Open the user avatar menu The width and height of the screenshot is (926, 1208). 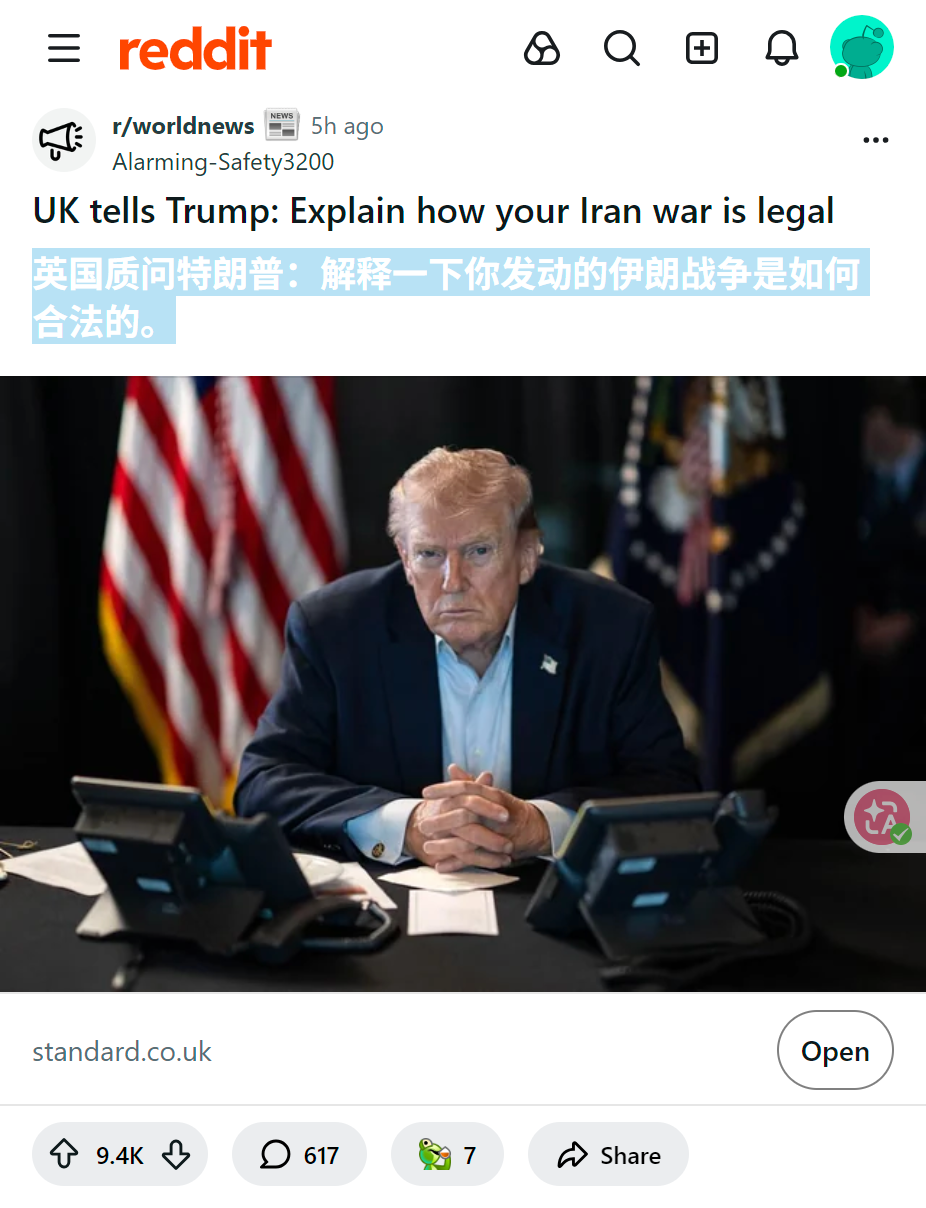(862, 48)
